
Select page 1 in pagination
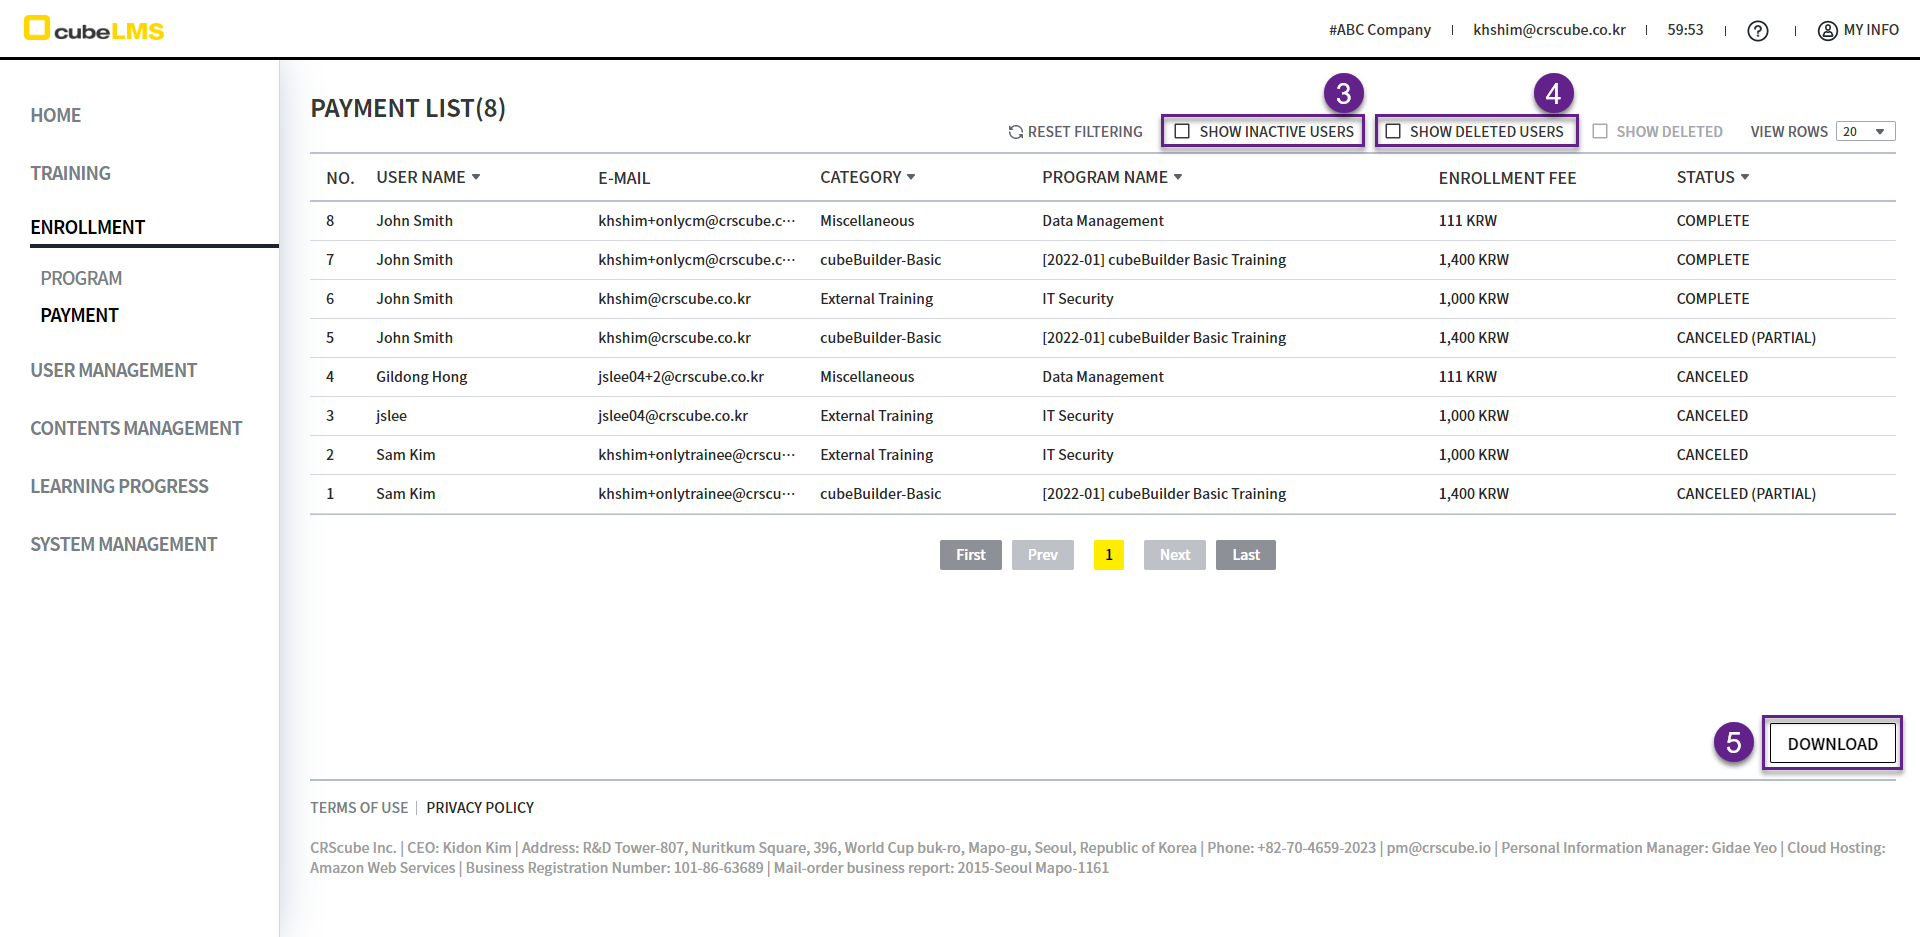click(x=1108, y=555)
